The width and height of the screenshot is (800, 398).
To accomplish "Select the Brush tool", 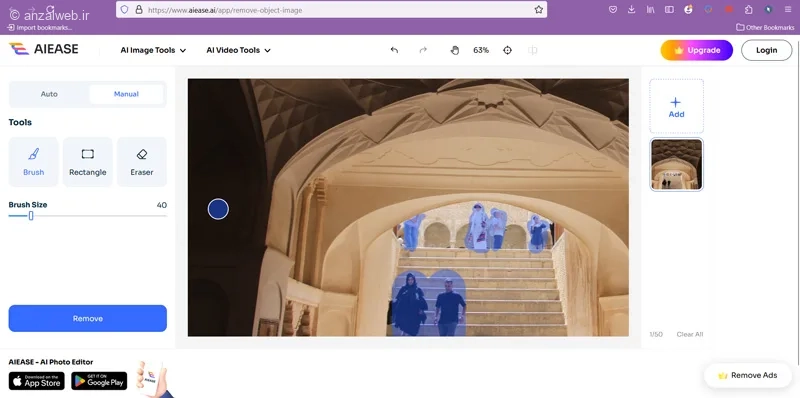I will (34, 162).
